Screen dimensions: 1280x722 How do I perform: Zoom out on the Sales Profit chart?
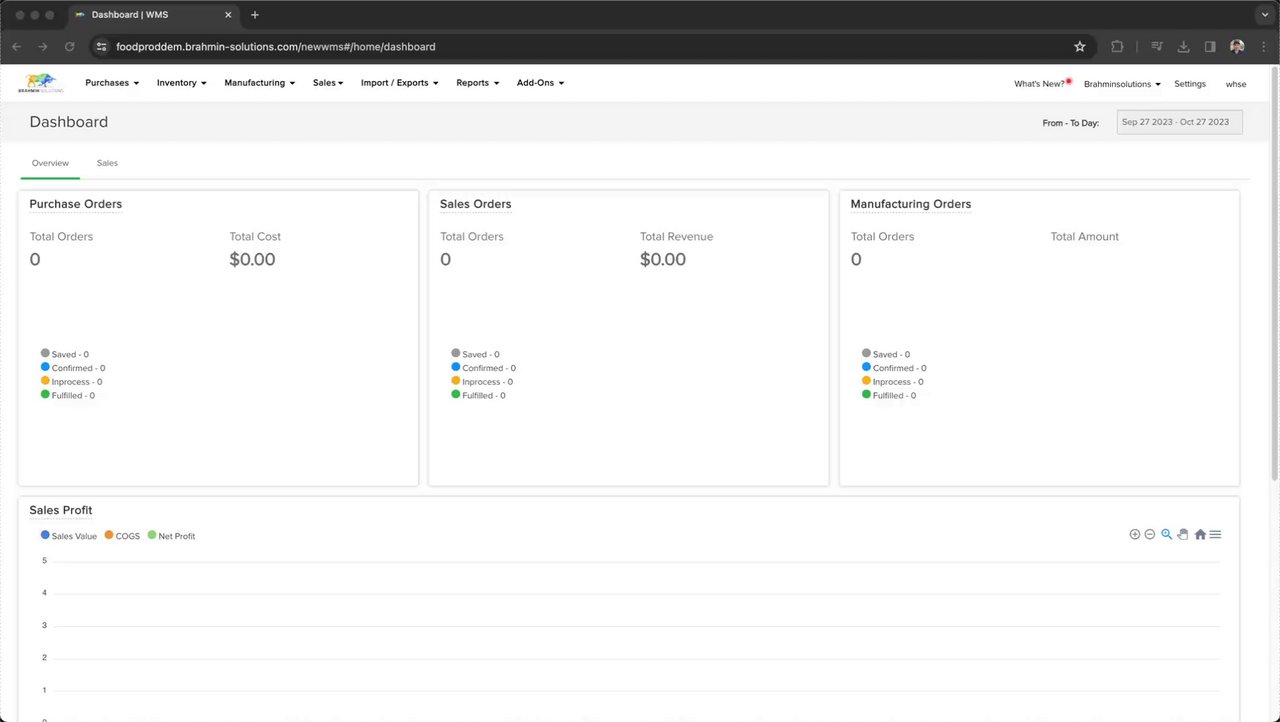1150,534
